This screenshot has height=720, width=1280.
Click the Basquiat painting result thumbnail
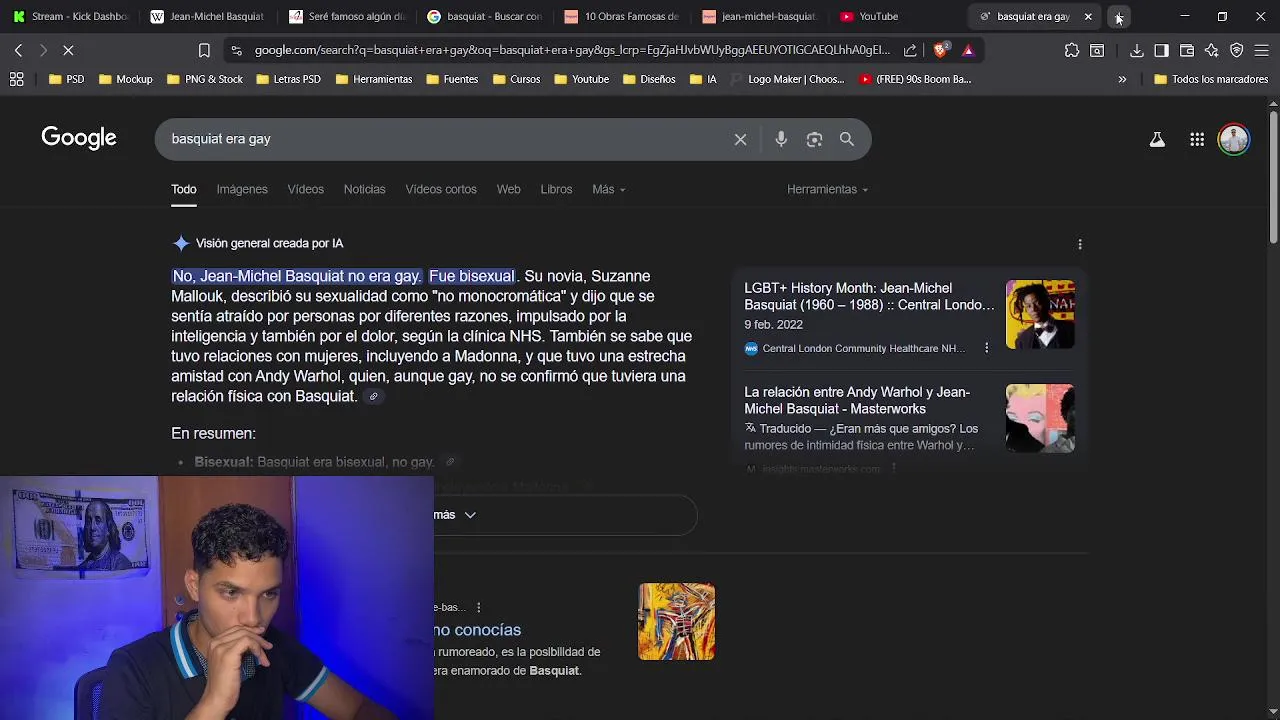point(677,622)
